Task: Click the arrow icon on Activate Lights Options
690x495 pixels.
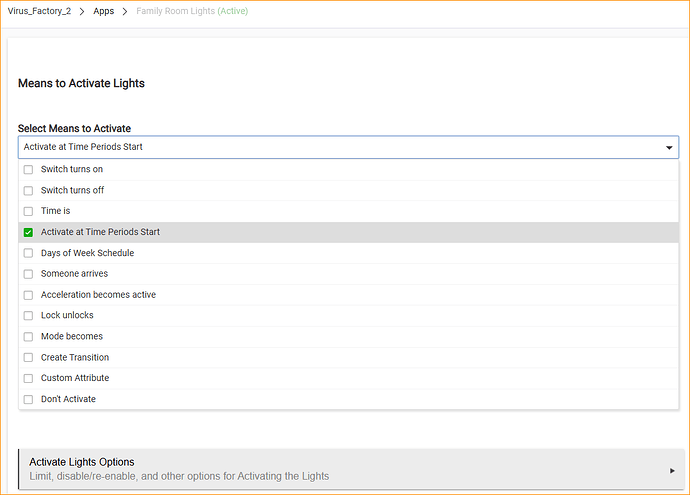Action: tap(672, 470)
